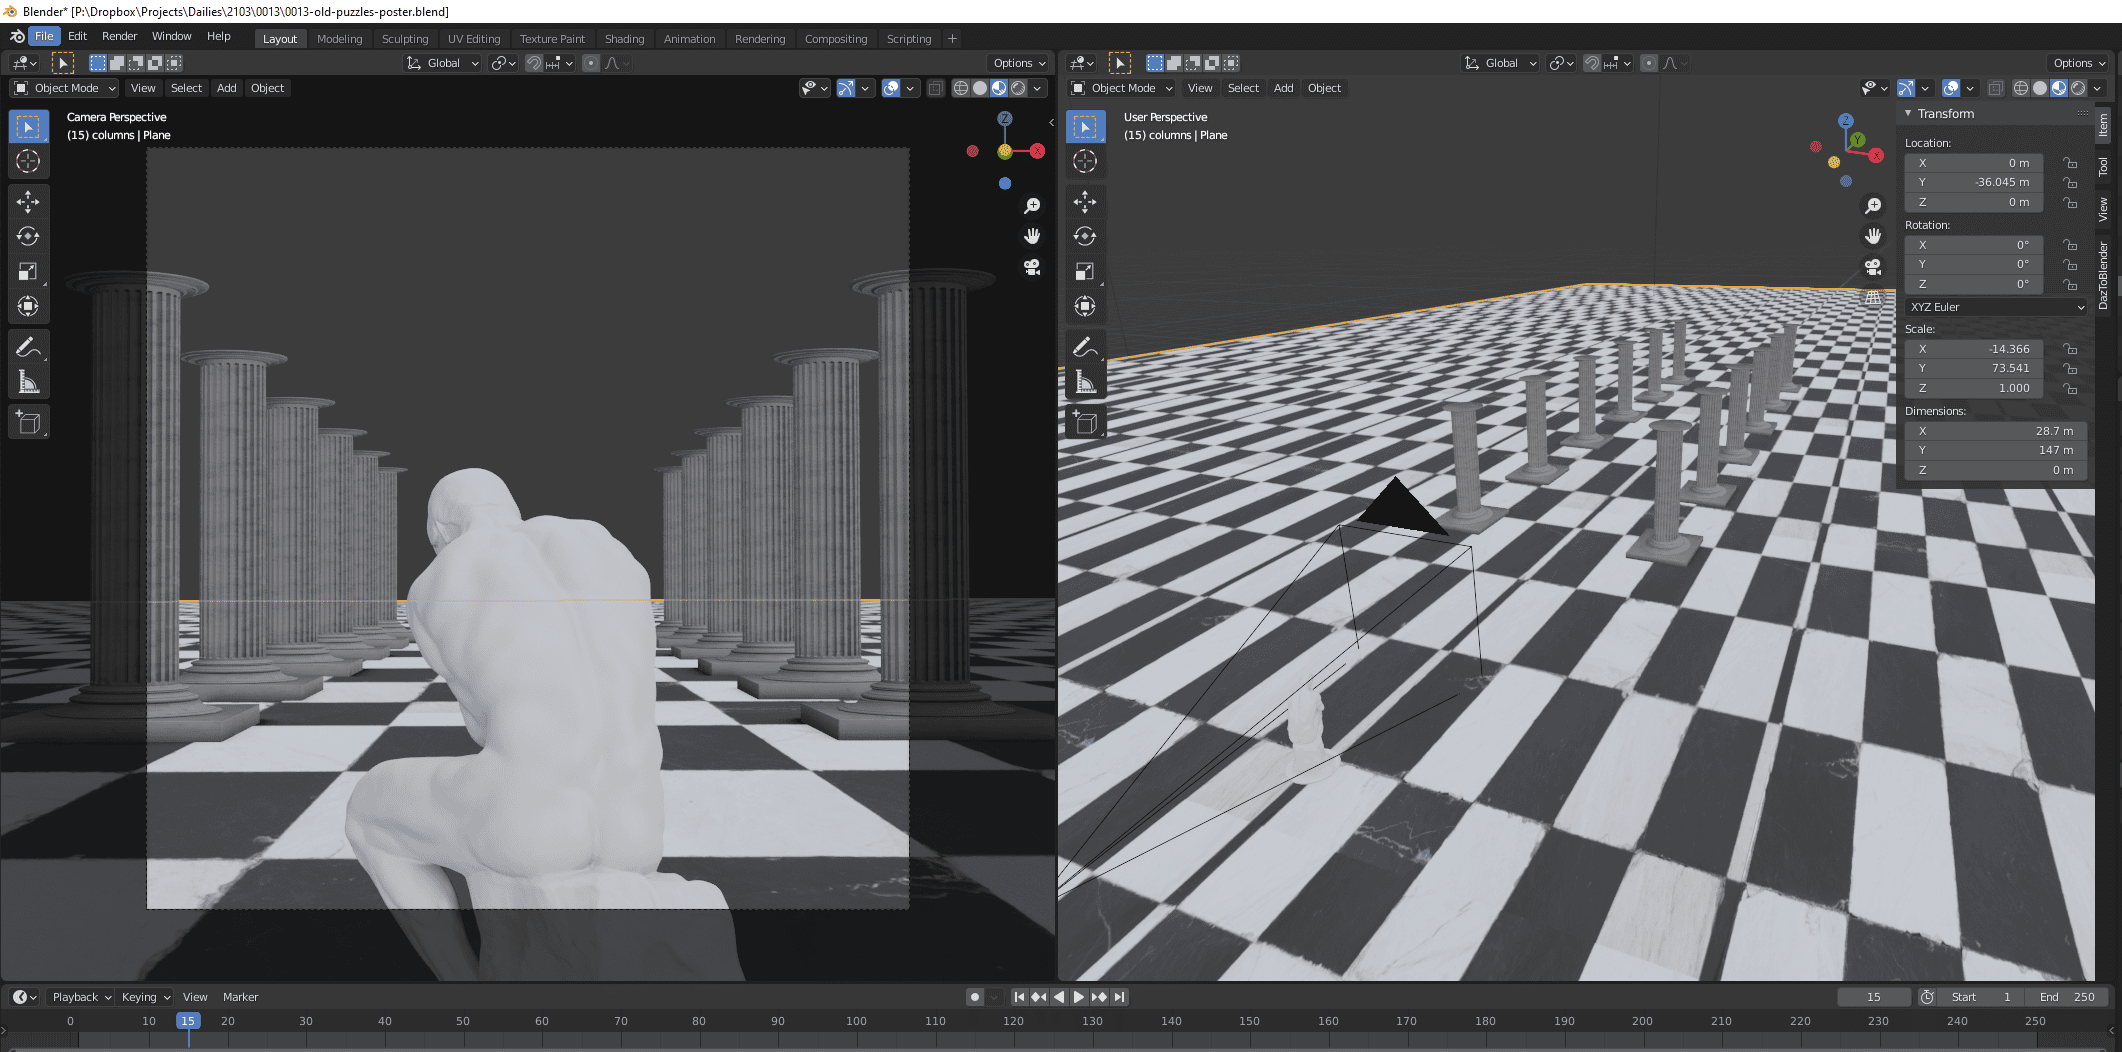
Task: Toggle camera view icon in left viewport
Action: [1032, 268]
